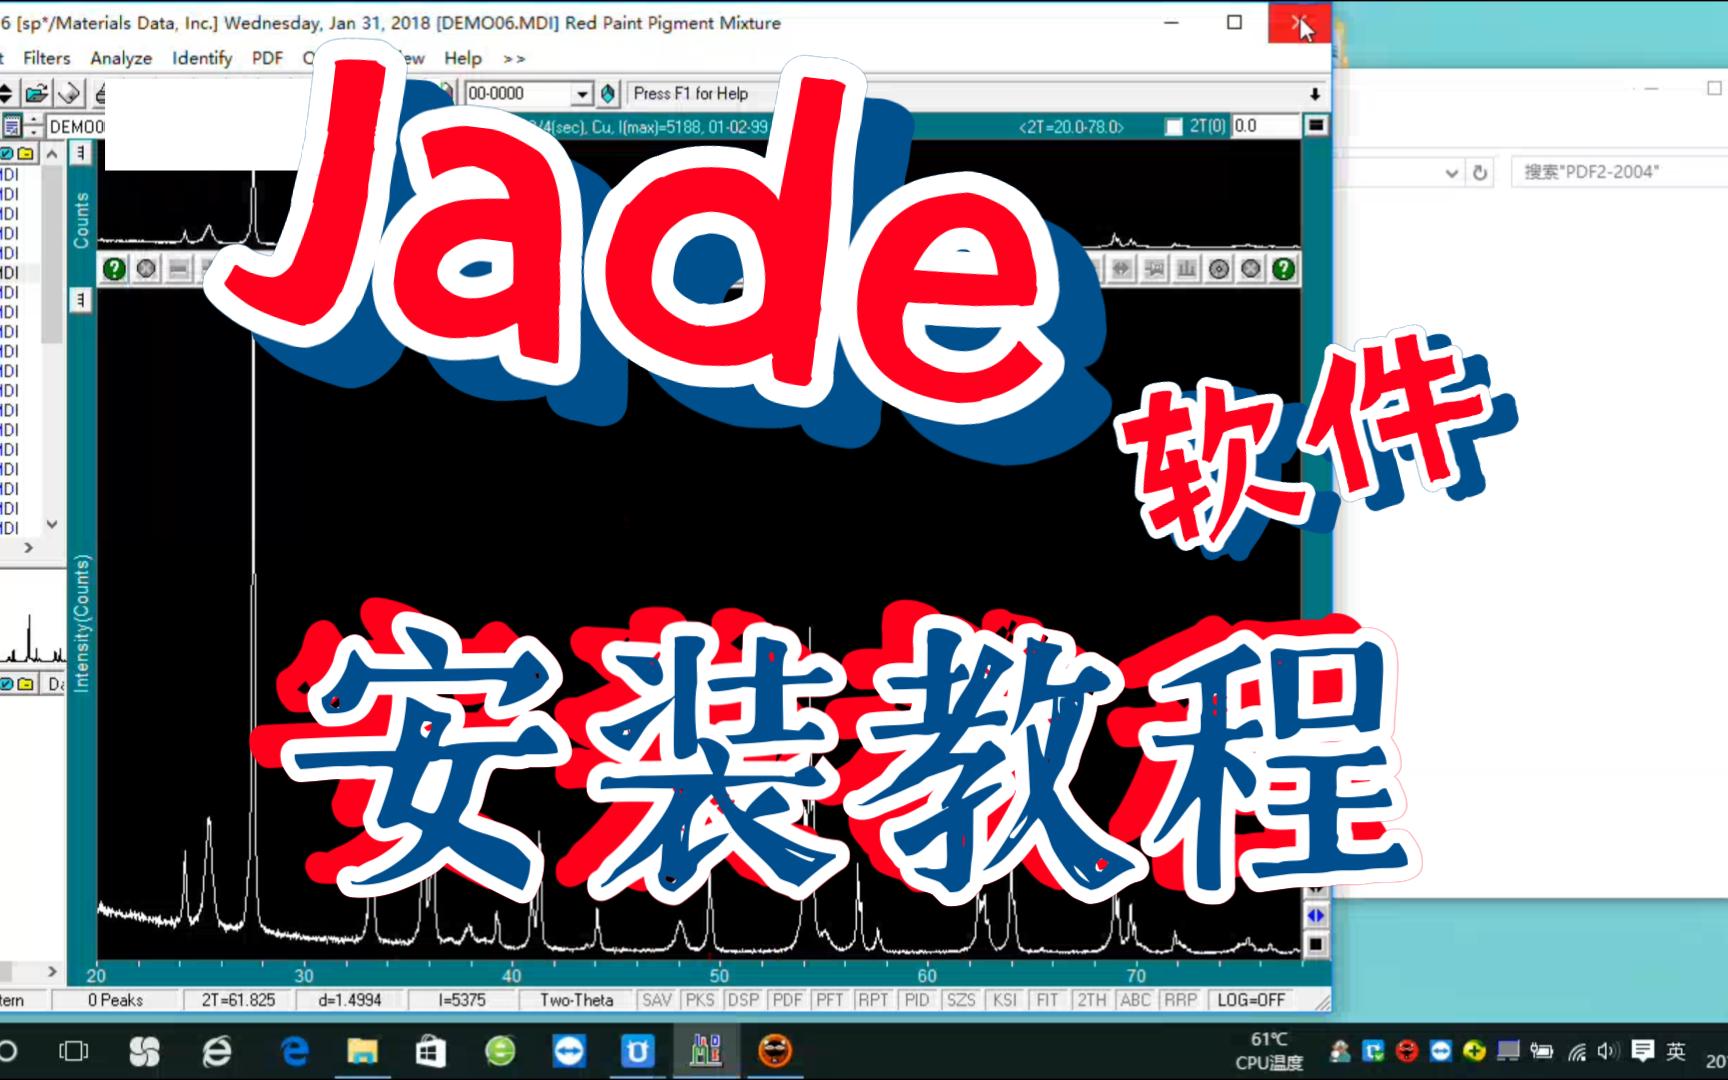Image resolution: width=1728 pixels, height=1080 pixels.
Task: Click the gray circular X icon left zoom toolbar
Action: 147,269
